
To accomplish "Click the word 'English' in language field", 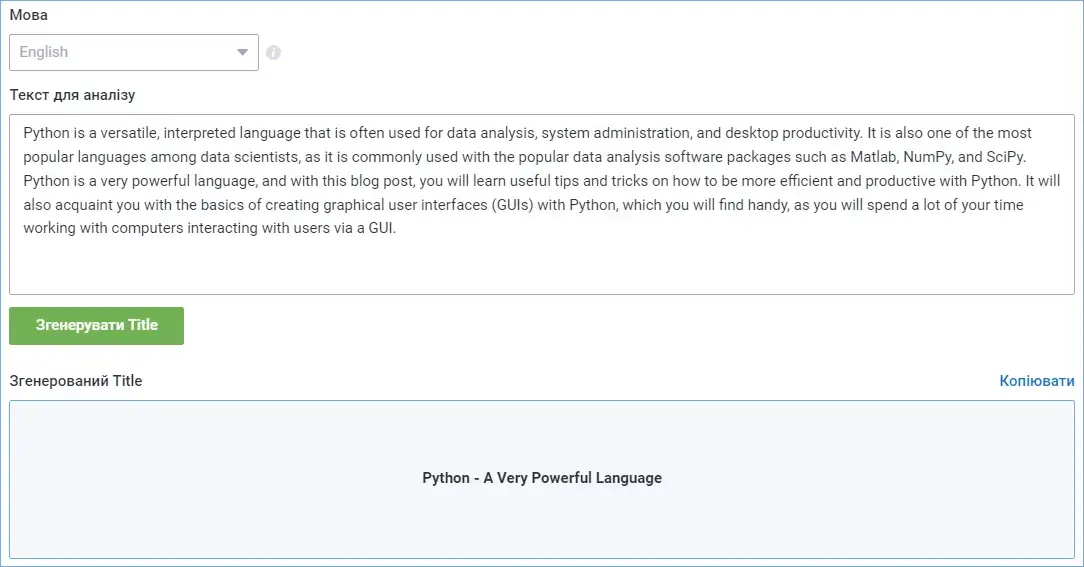I will point(44,53).
